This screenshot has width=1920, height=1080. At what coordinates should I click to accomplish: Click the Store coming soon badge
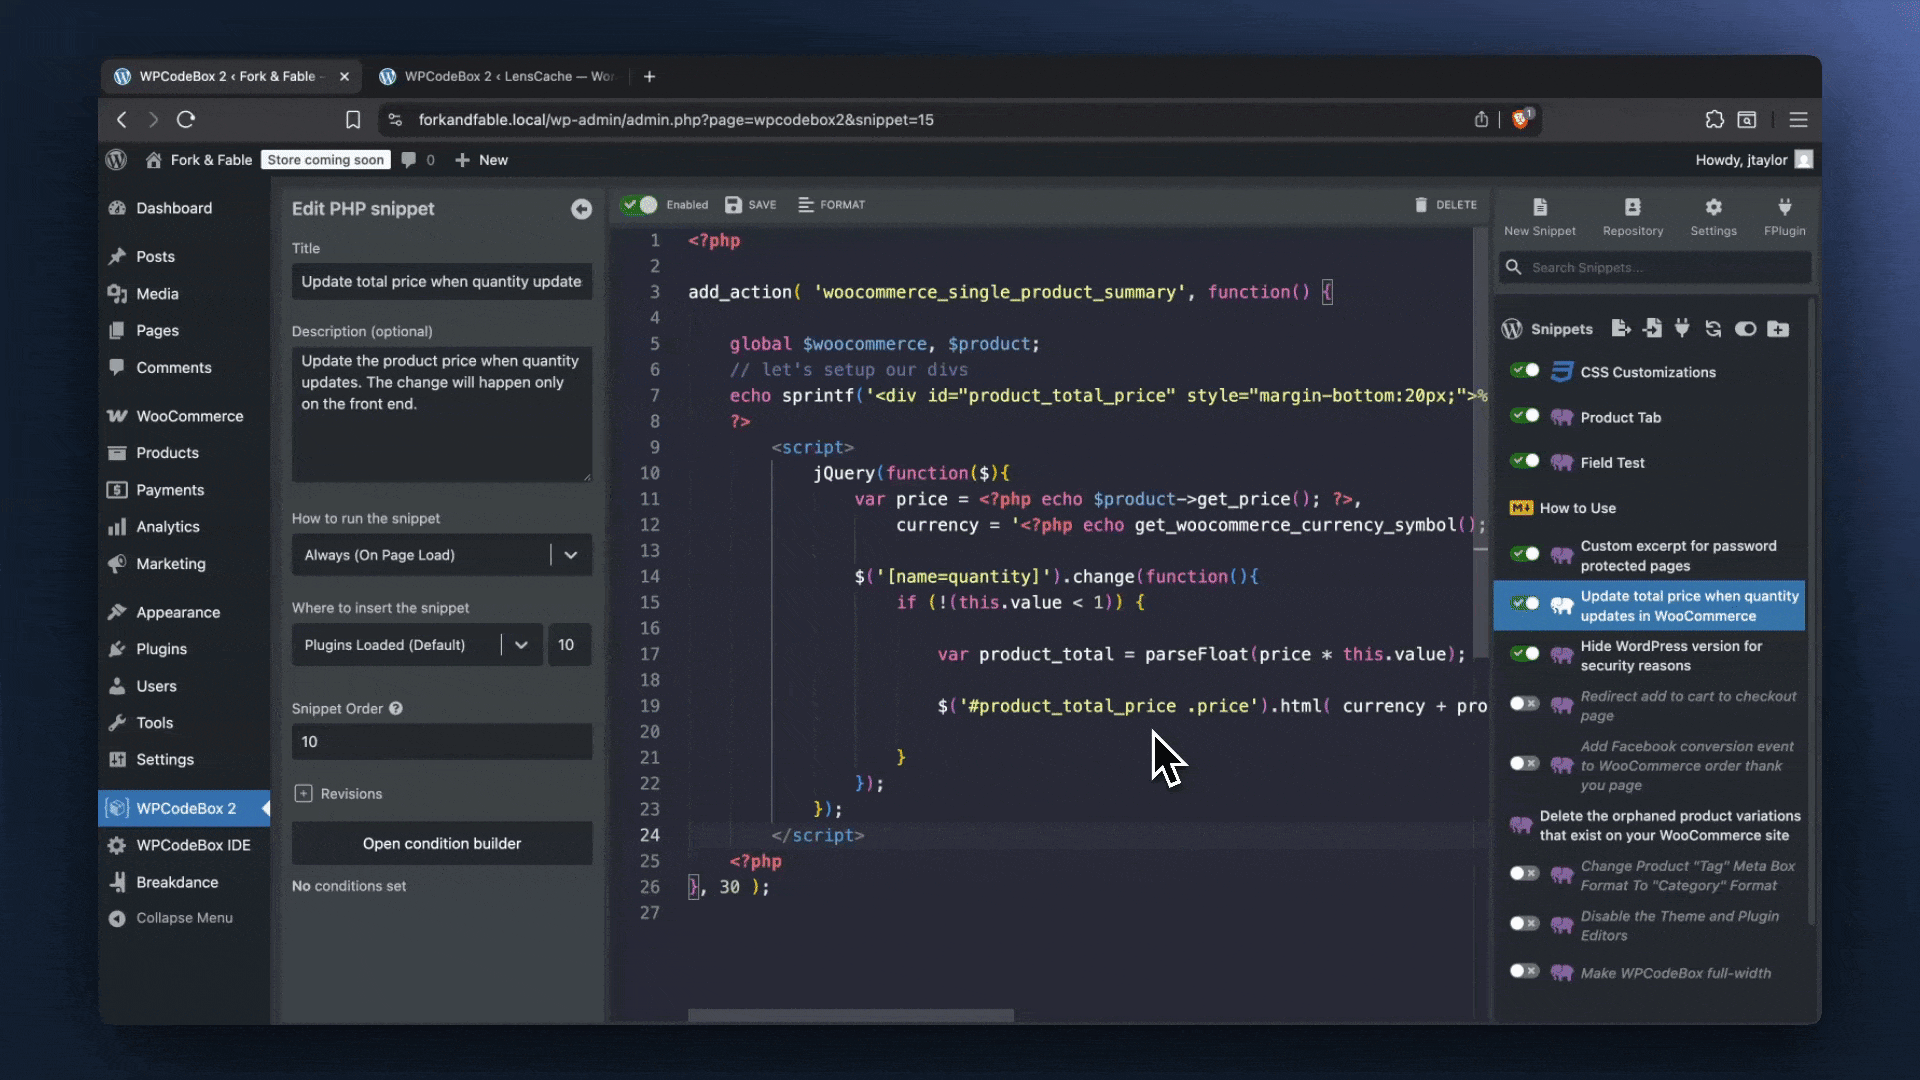(325, 160)
